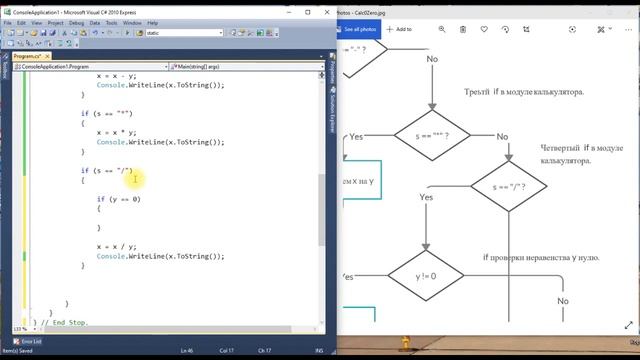Click the Paste toolbar icon
The image size is (640, 360).
(83, 33)
